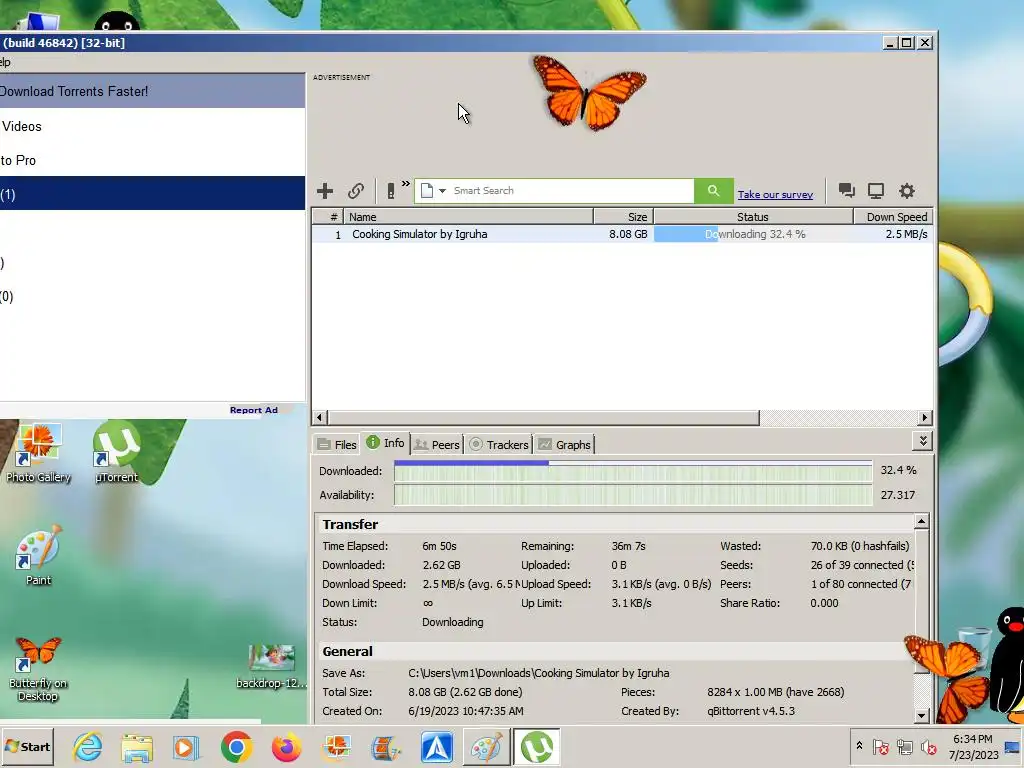Select the to Pro sidebar item
Screen dimensions: 1024x768
[x=152, y=160]
